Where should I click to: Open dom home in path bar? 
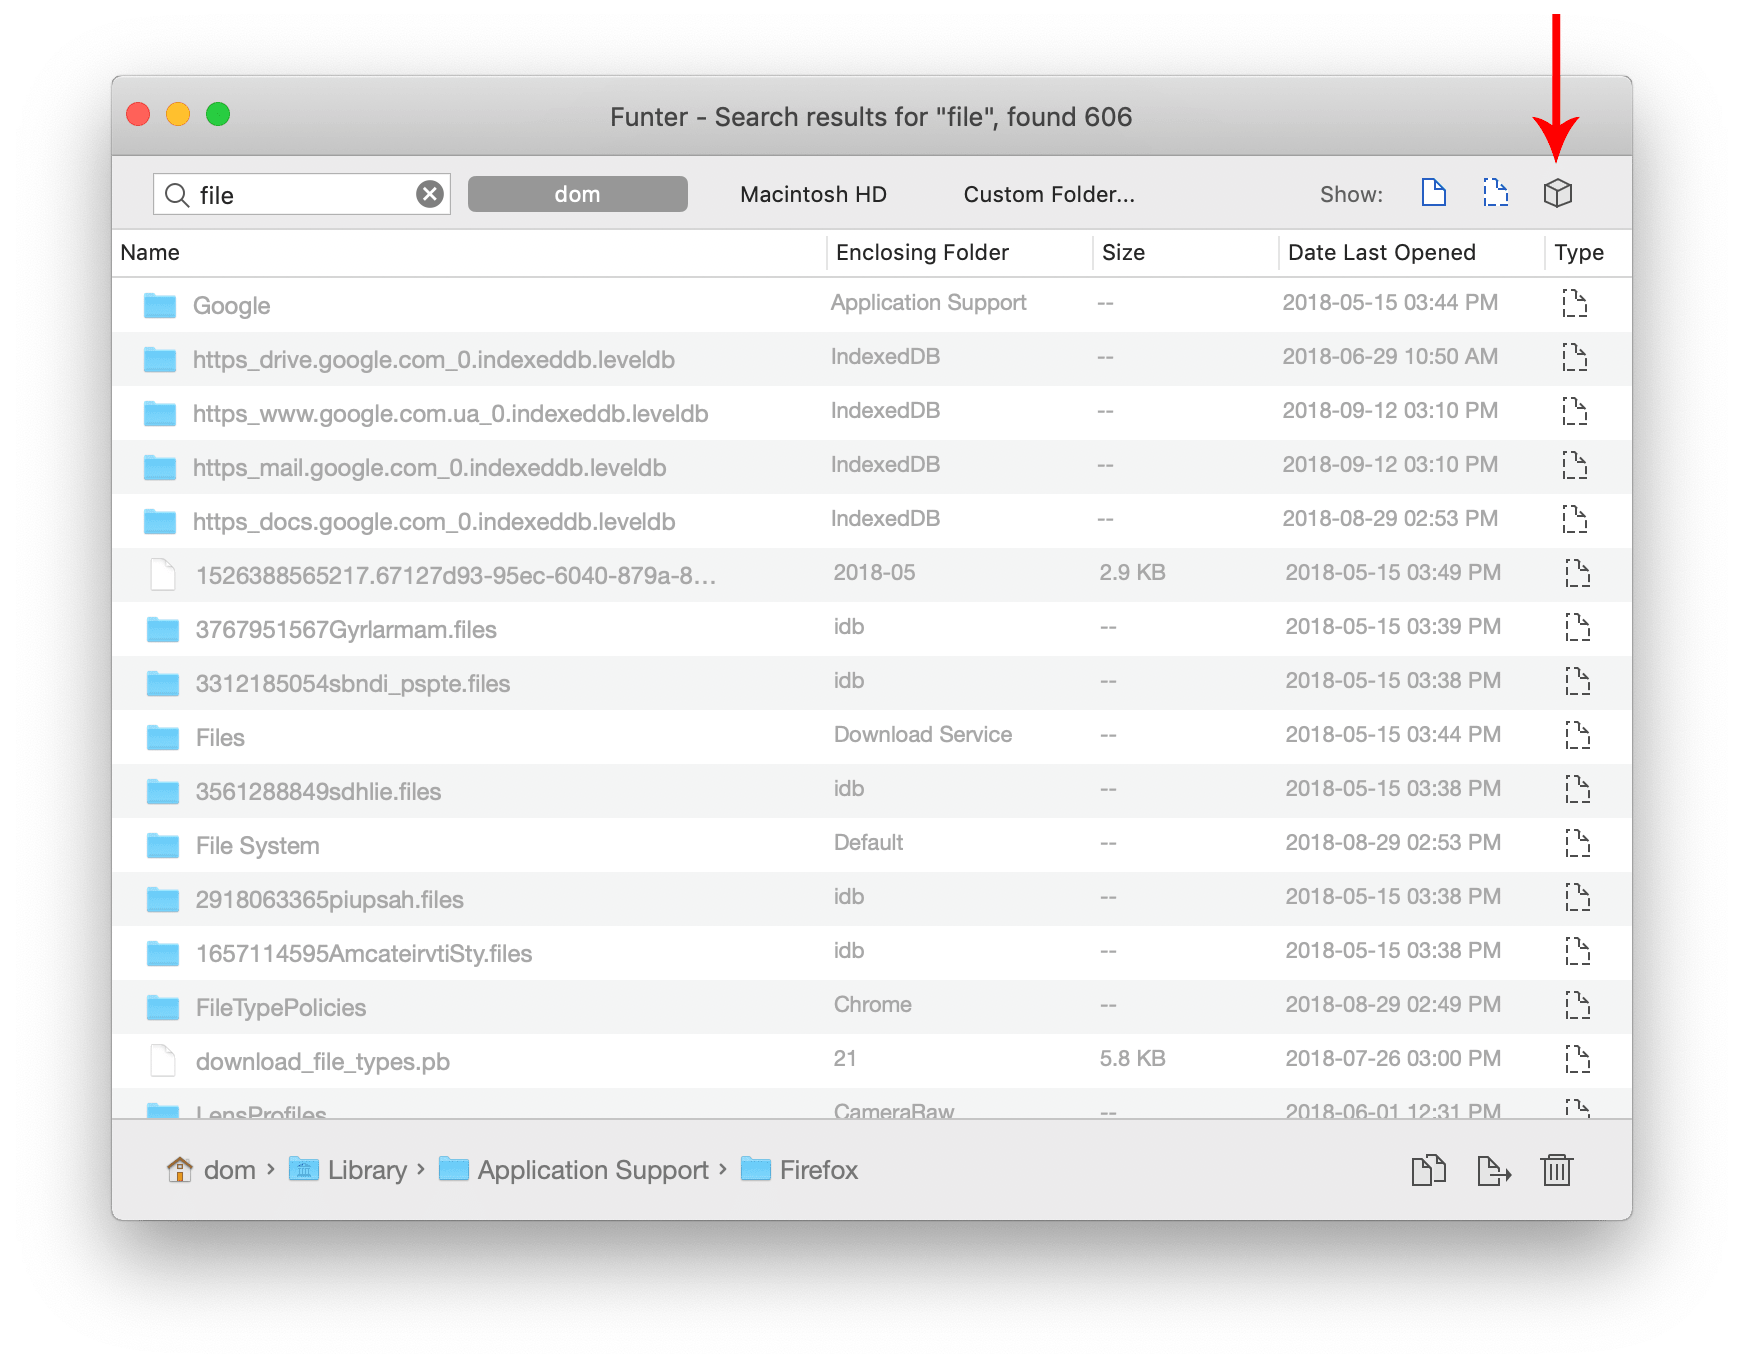230,1170
